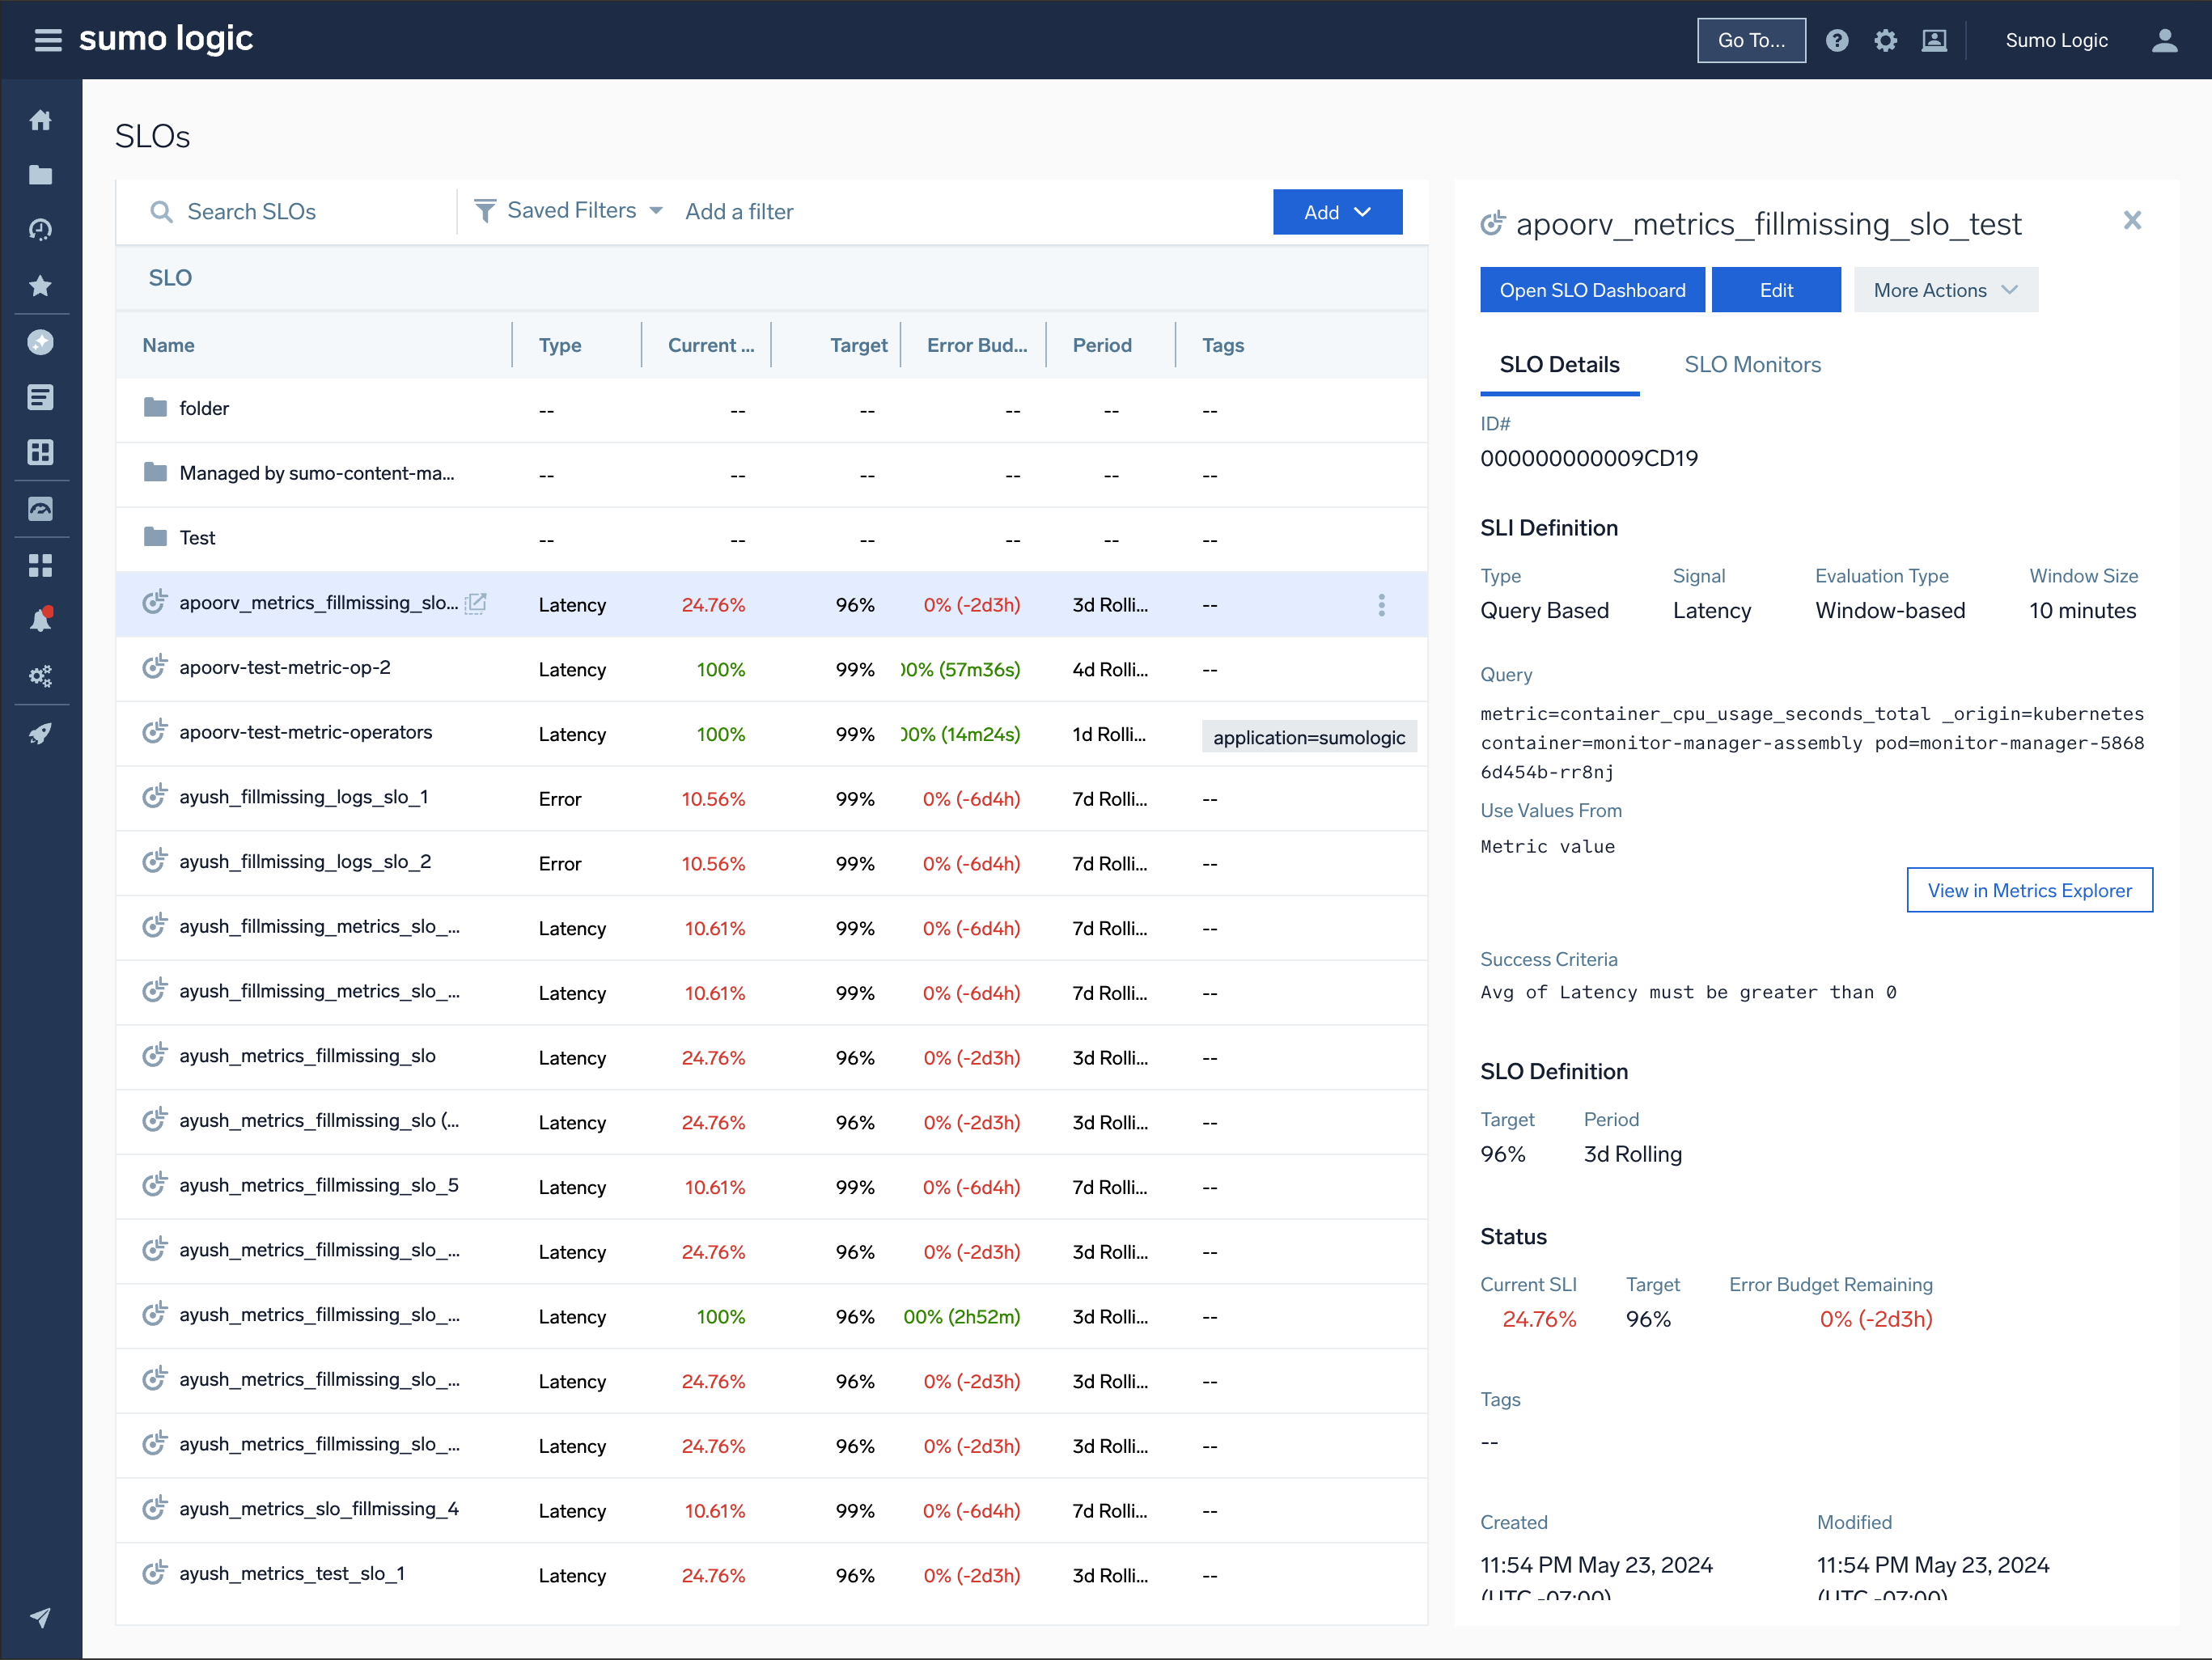Image resolution: width=2212 pixels, height=1660 pixels.
Task: Switch to the SLO Monitors tab
Action: [x=1752, y=364]
